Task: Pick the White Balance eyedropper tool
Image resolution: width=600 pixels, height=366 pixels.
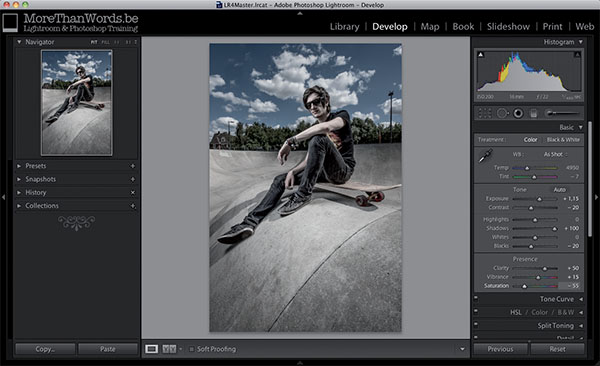Action: point(485,156)
